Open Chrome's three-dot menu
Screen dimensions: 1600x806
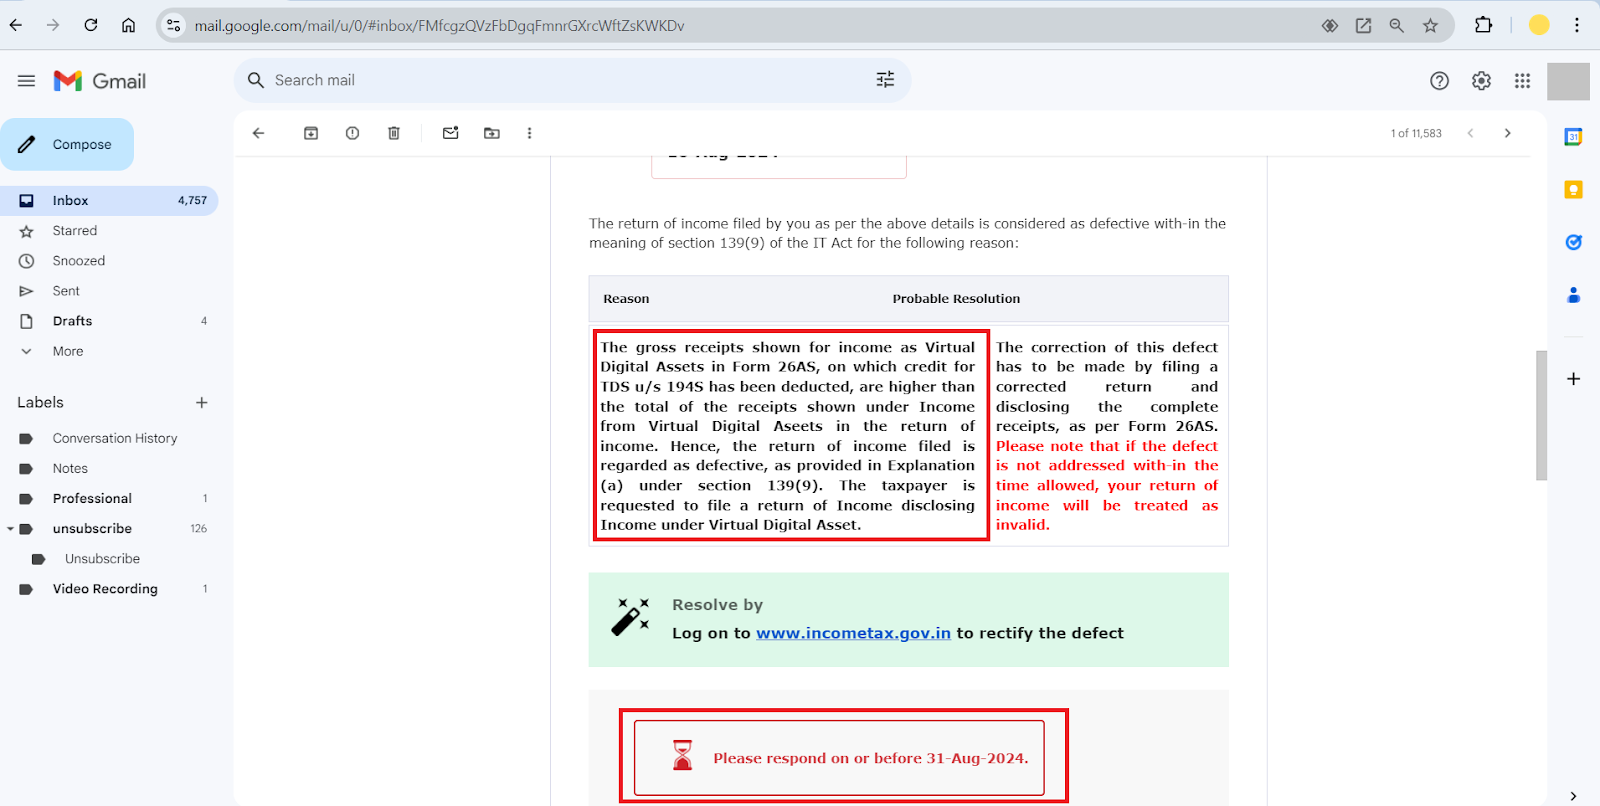[x=1577, y=25]
